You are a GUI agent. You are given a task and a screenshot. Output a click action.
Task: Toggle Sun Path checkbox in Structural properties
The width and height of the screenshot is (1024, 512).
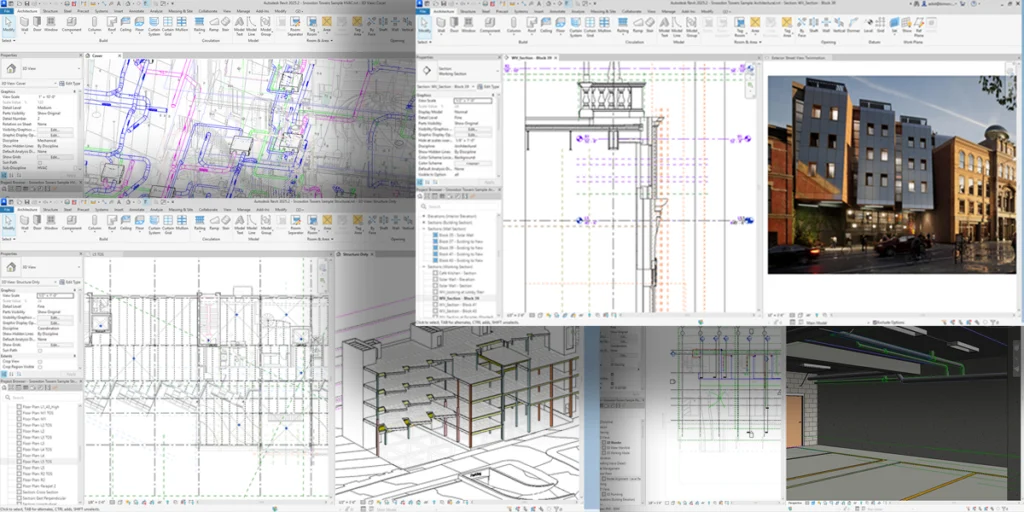40,349
